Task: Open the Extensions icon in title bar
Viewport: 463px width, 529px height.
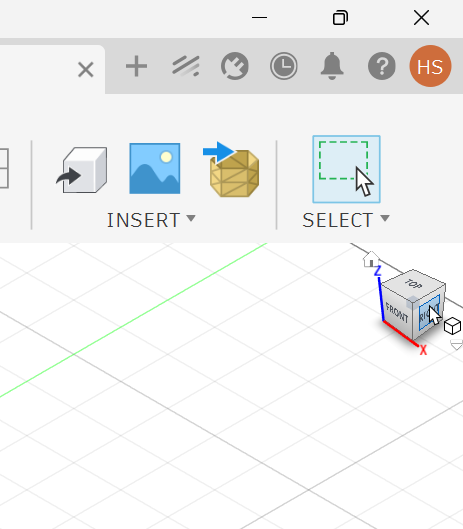Action: [x=186, y=66]
